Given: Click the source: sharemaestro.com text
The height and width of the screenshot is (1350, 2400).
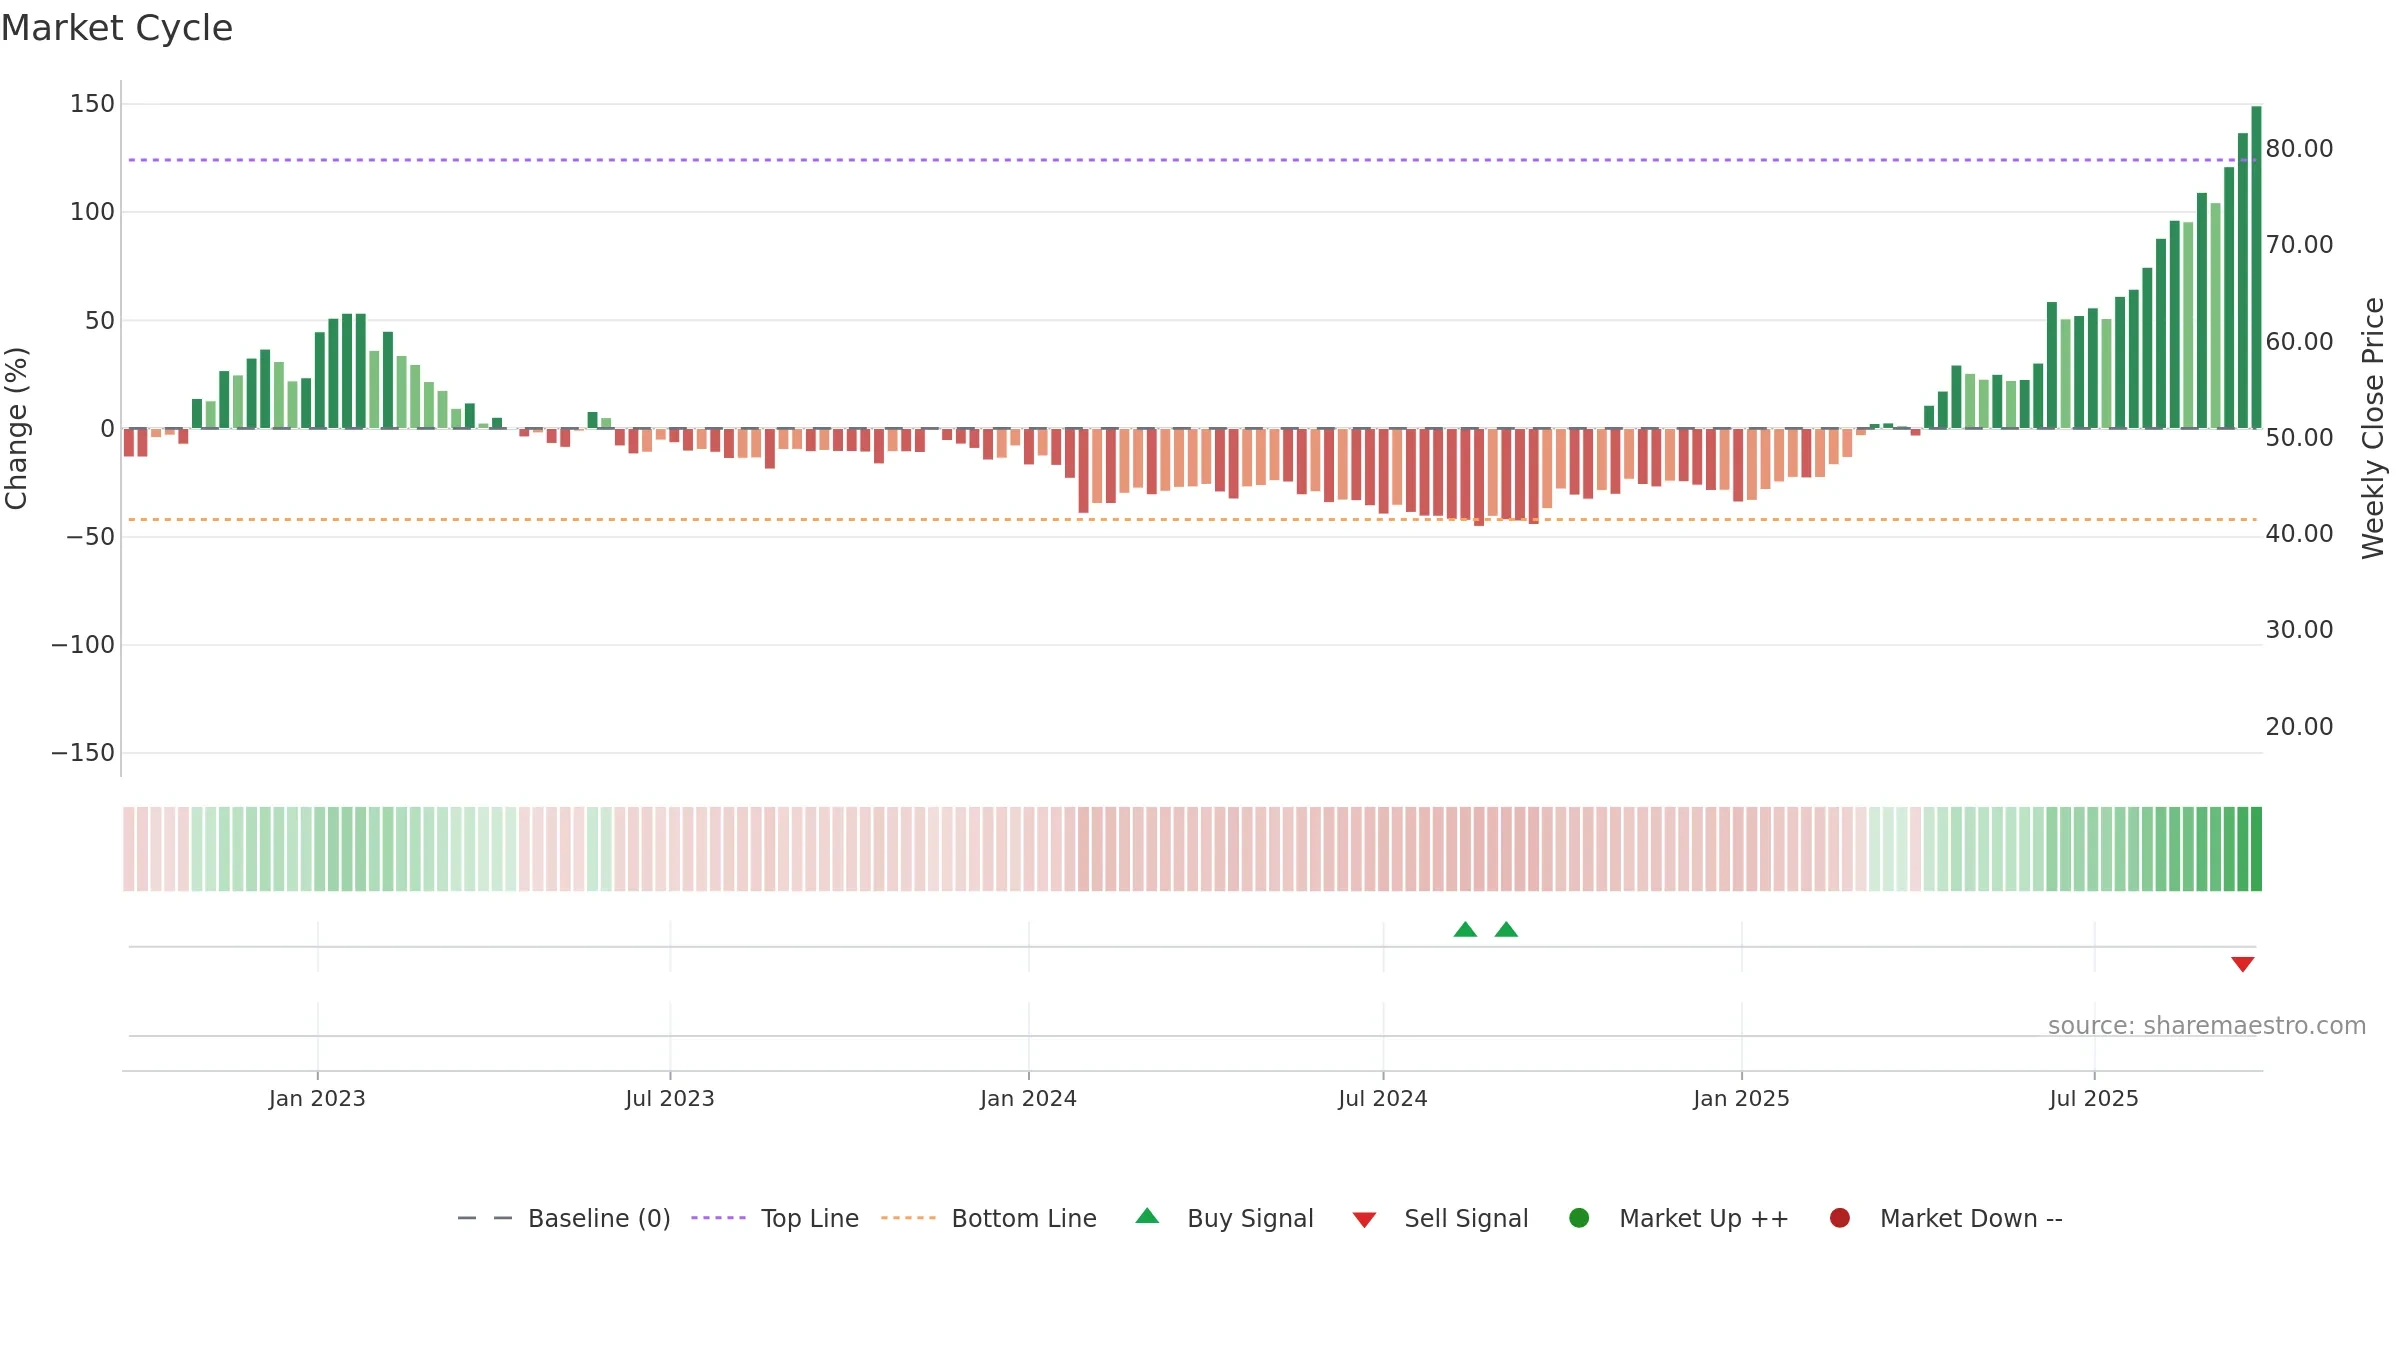Looking at the screenshot, I should point(2207,1026).
